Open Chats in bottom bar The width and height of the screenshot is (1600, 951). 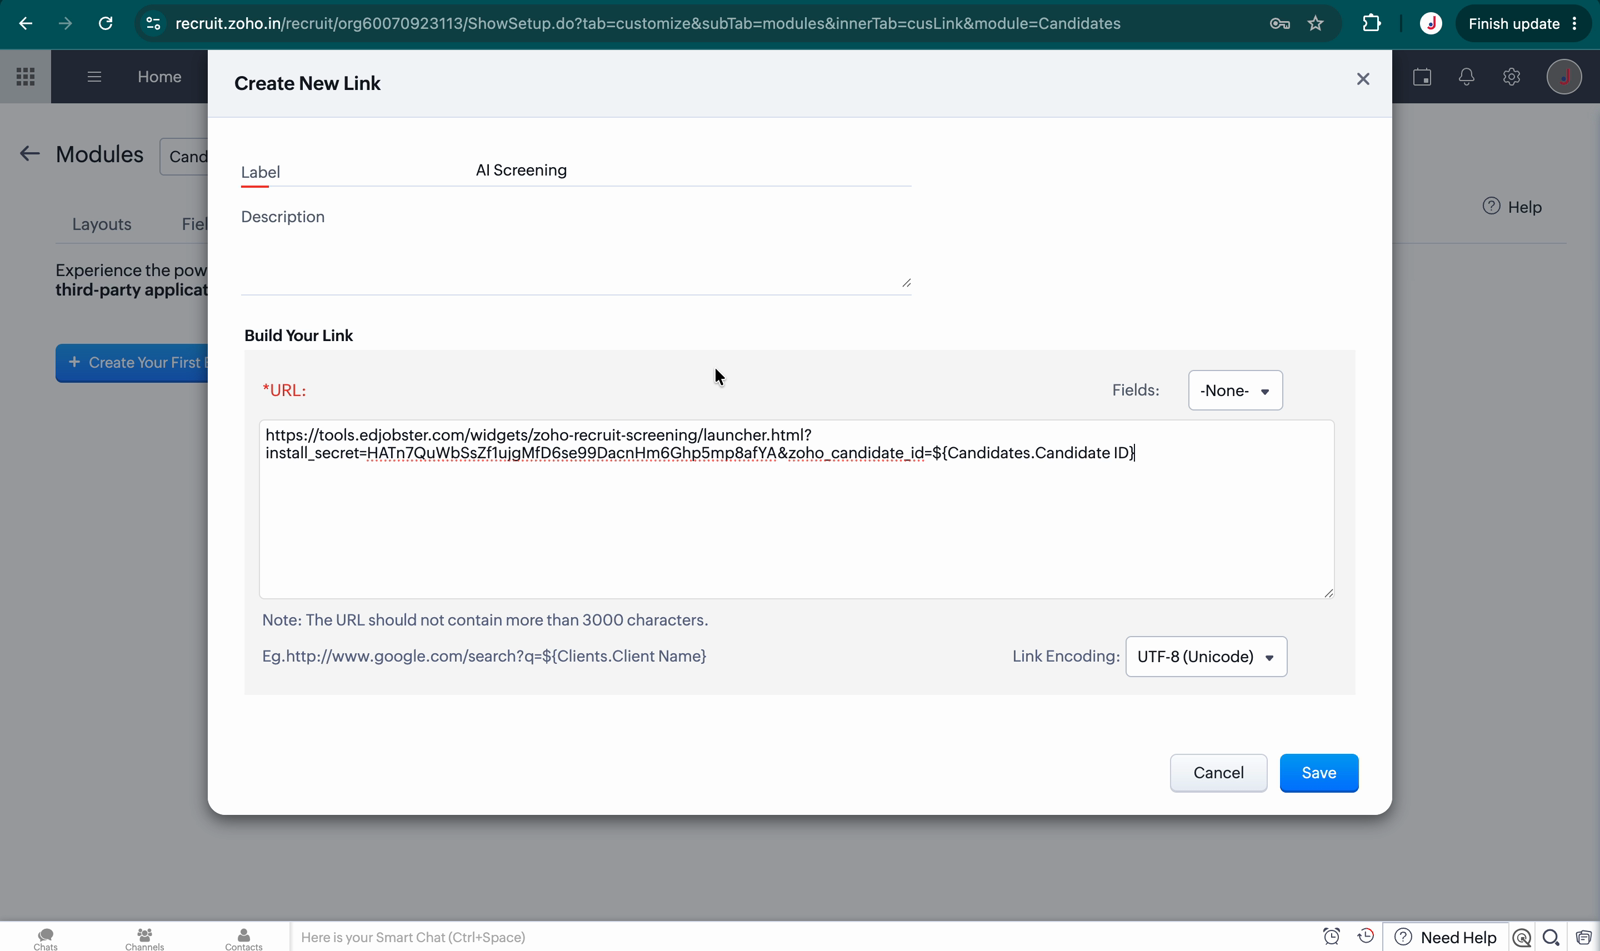(x=46, y=938)
